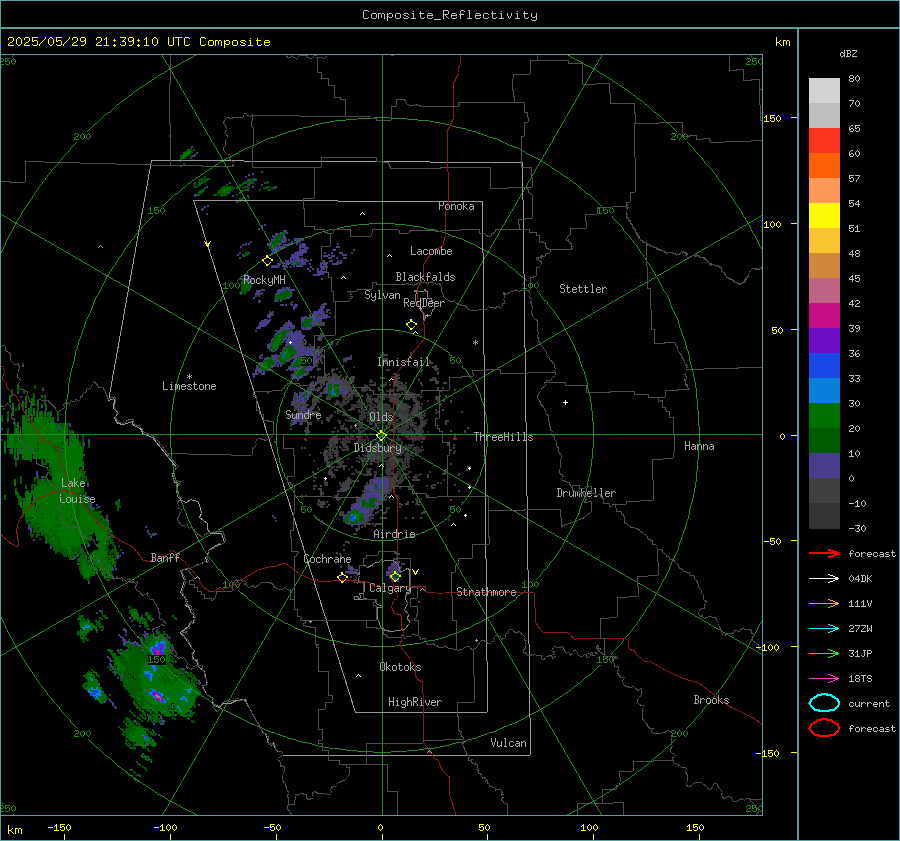900x841 pixels.
Task: Click the dBZ legend heading
Action: point(848,53)
